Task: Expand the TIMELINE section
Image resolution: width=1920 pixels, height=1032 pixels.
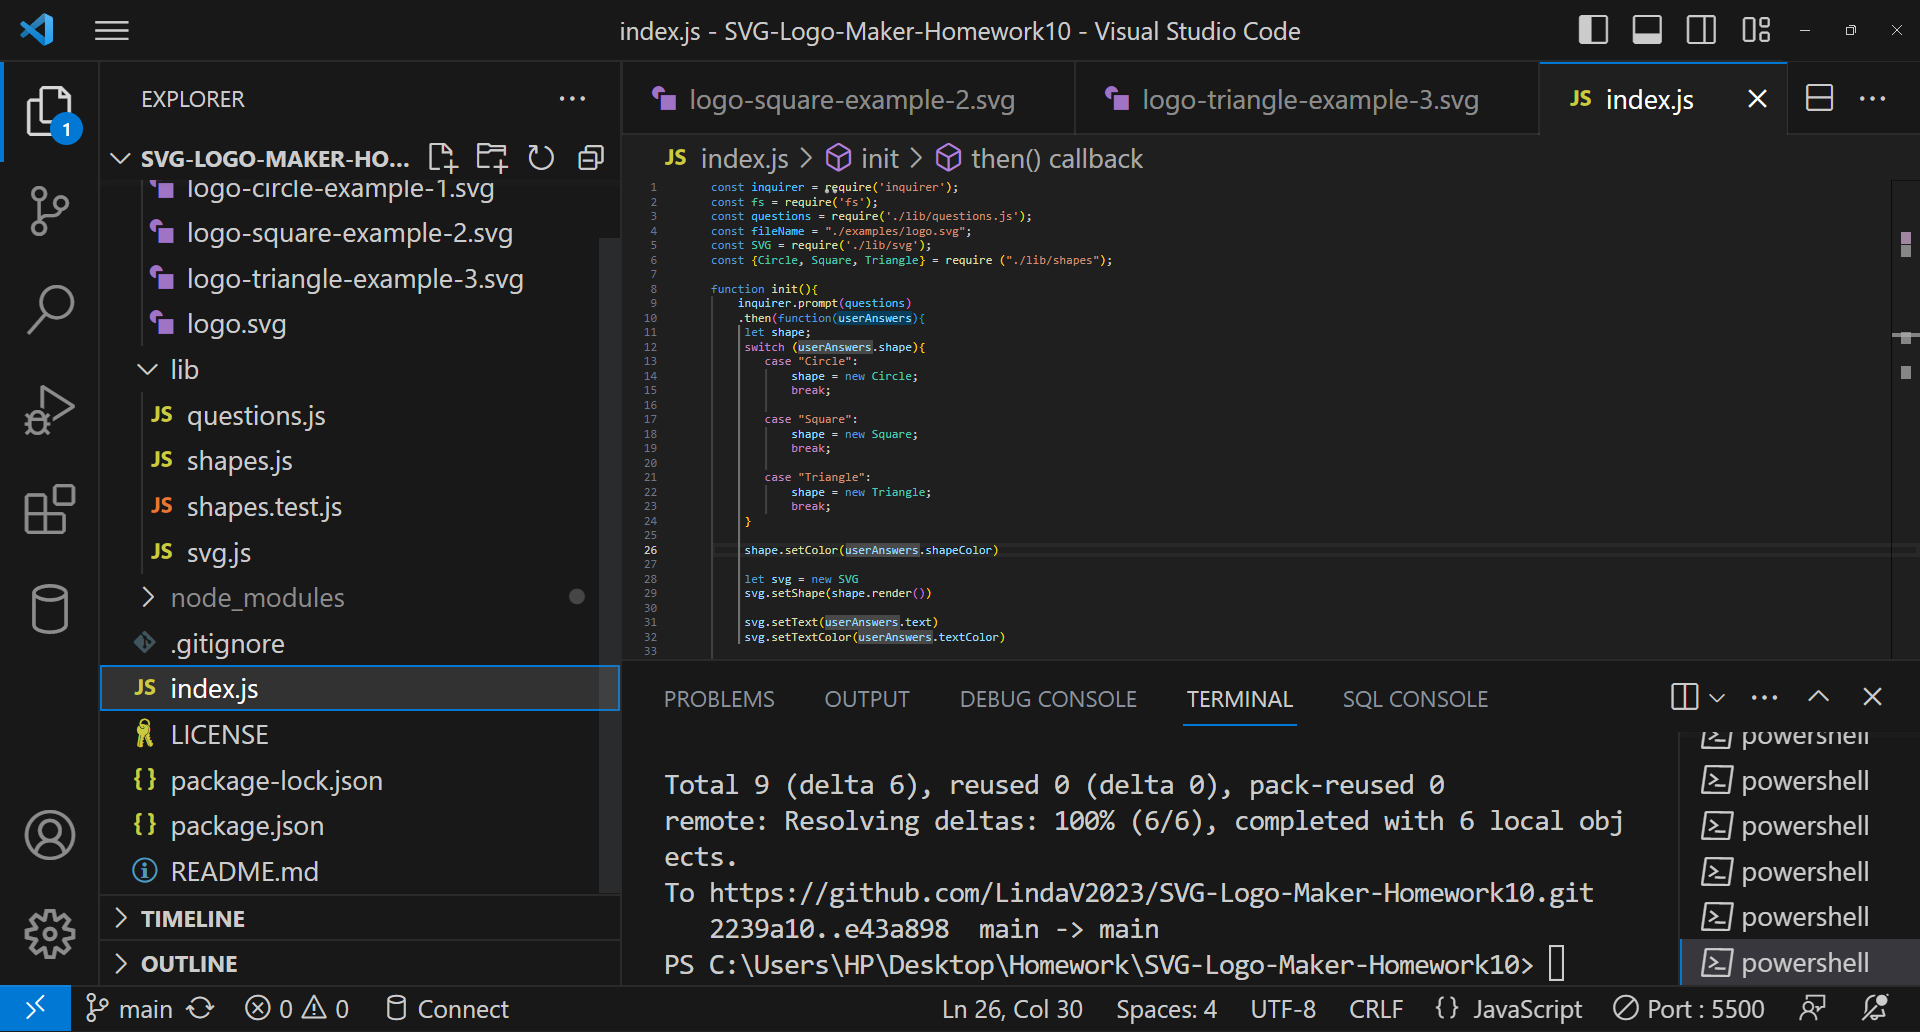Action: pyautogui.click(x=192, y=917)
